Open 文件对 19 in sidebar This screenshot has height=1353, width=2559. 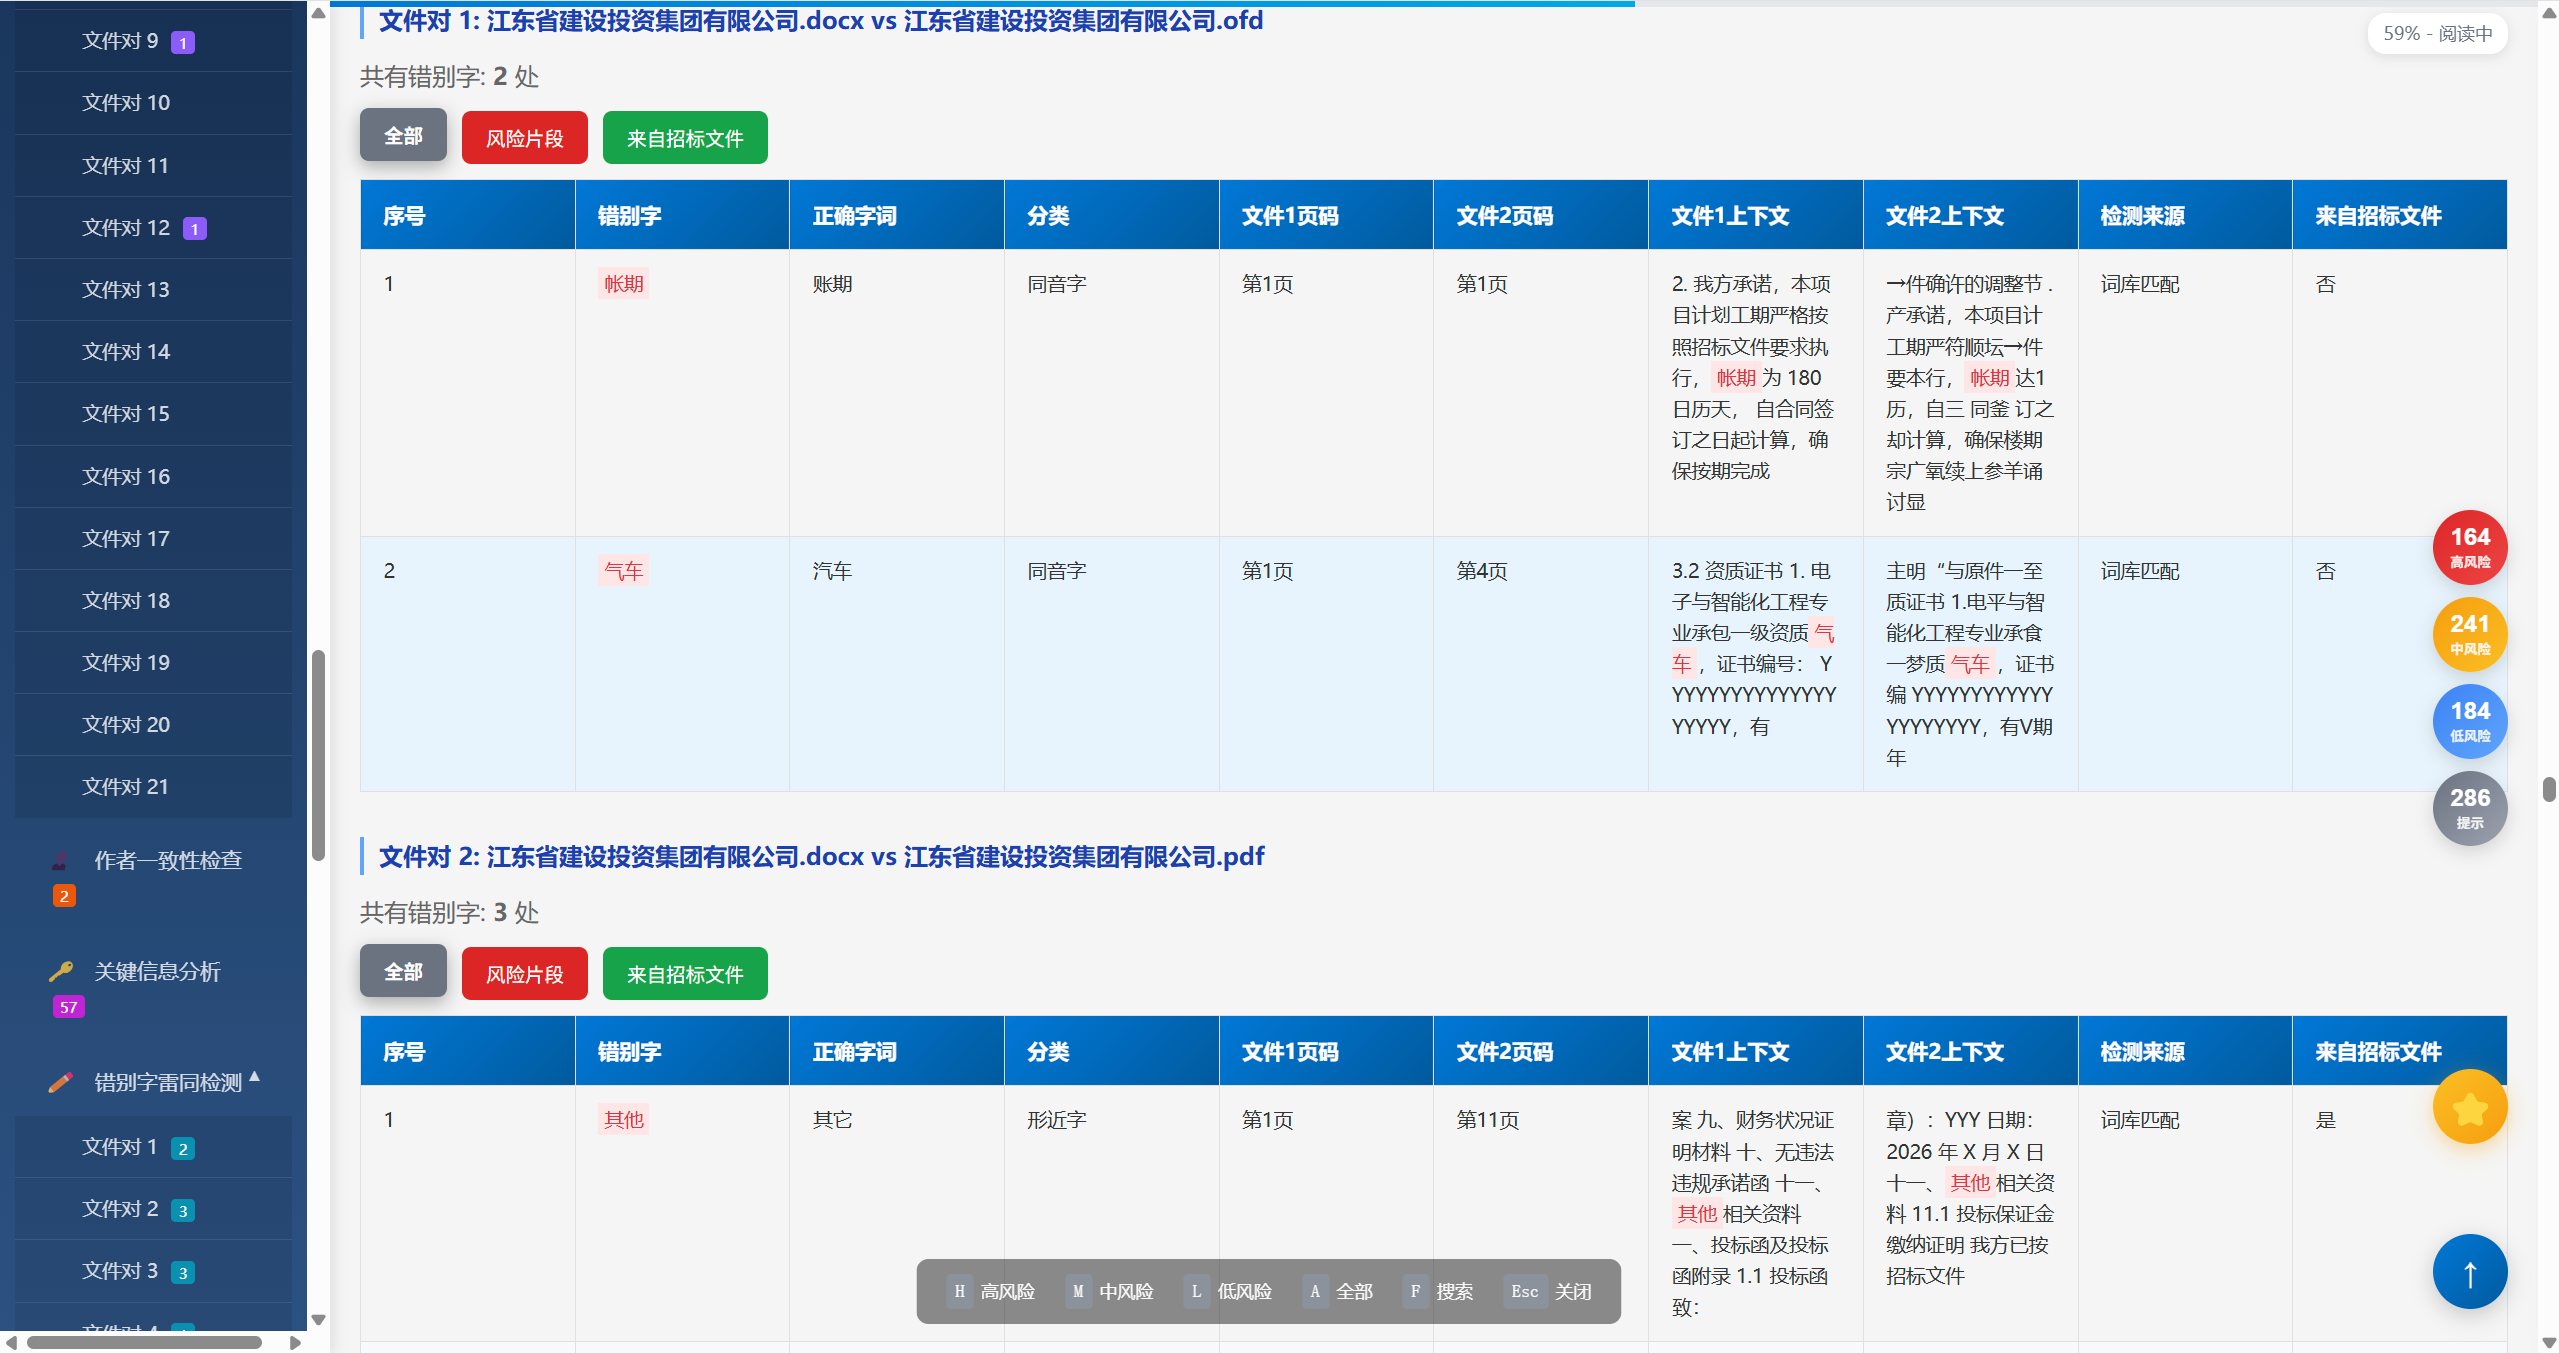153,663
